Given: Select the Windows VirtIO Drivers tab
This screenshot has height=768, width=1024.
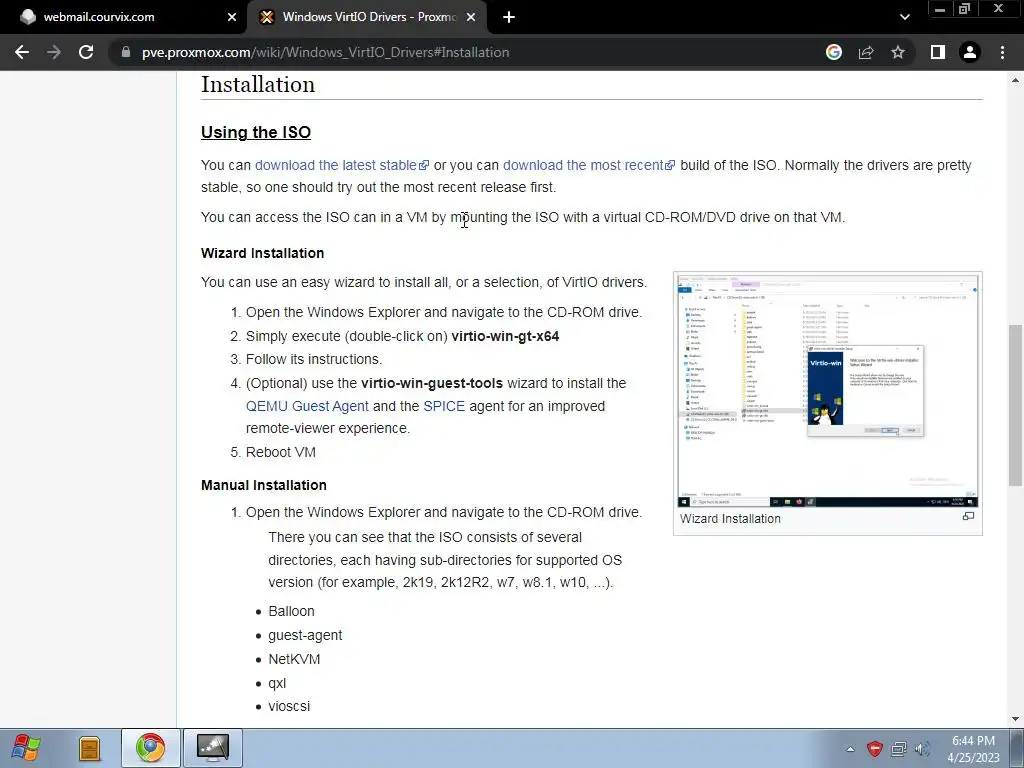Looking at the screenshot, I should 367,18.
